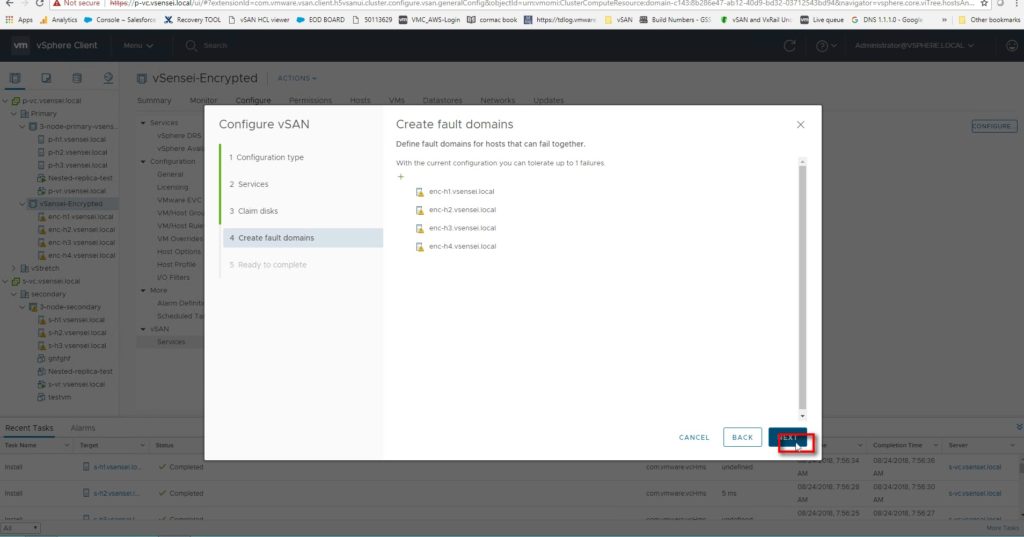The height and width of the screenshot is (537, 1024).
Task: Click CANCEL in Configure vSAN dialog
Action: click(x=694, y=437)
